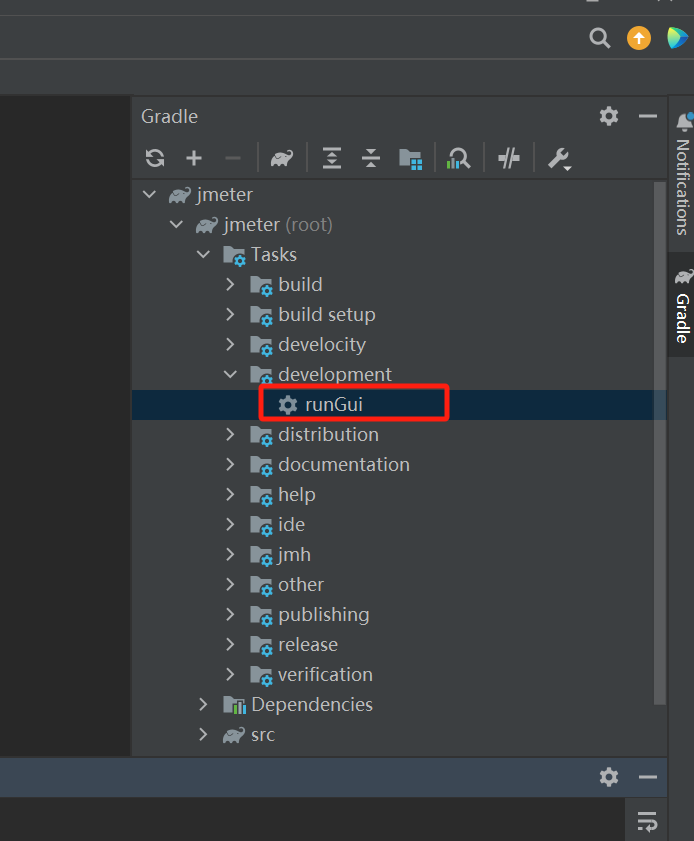Image resolution: width=694 pixels, height=841 pixels.
Task: Expand the documentation group
Action: click(x=230, y=464)
